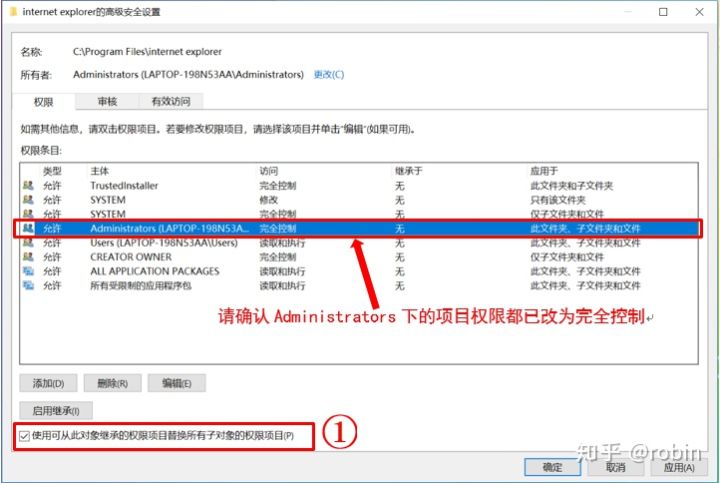Viewport: 720px width, 483px height.
Task: Click the user icon of the Users row
Action: tap(28, 242)
